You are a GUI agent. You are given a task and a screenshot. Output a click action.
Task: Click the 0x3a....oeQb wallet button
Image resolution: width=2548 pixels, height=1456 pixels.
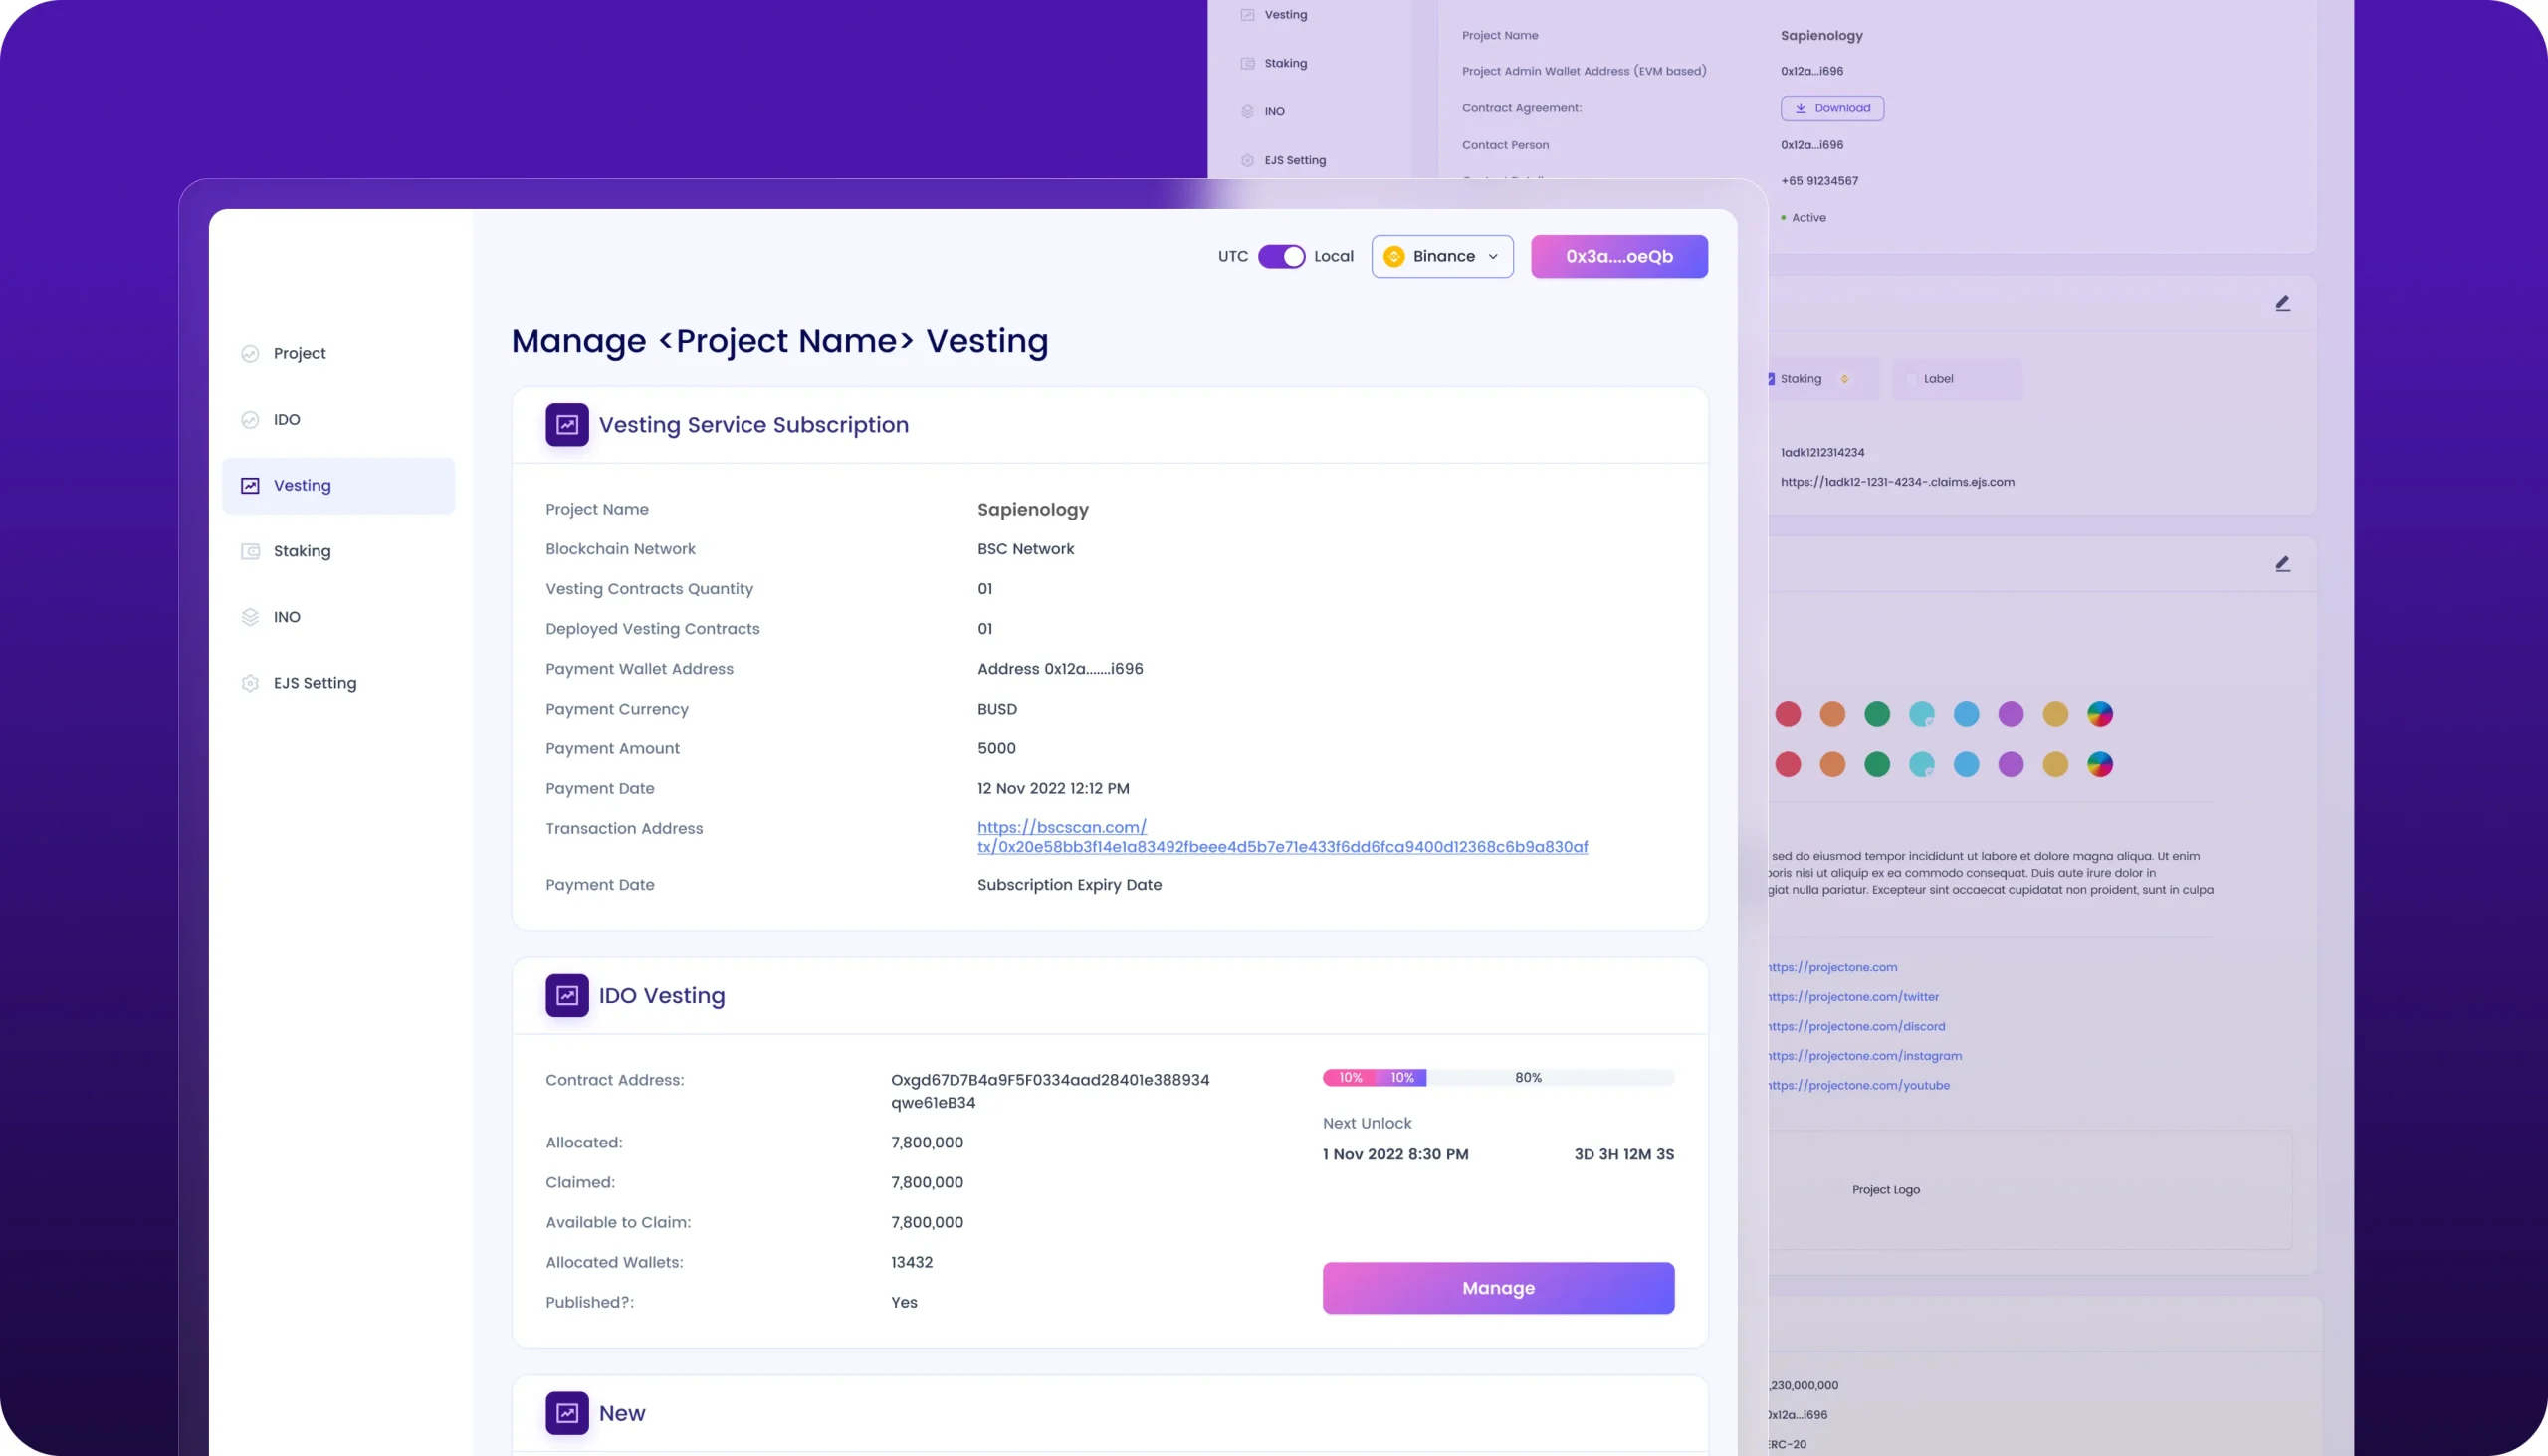[x=1618, y=257]
